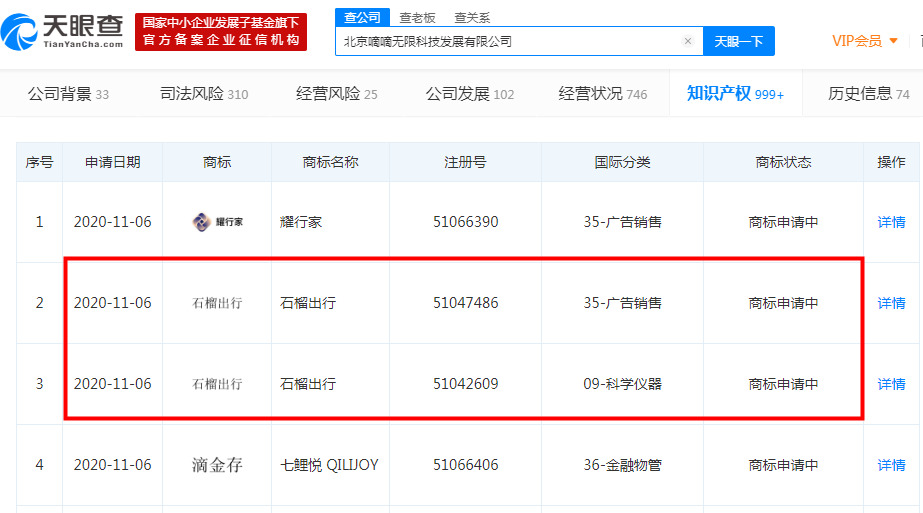
Task: Open the 公司发展 tab
Action: click(x=470, y=94)
